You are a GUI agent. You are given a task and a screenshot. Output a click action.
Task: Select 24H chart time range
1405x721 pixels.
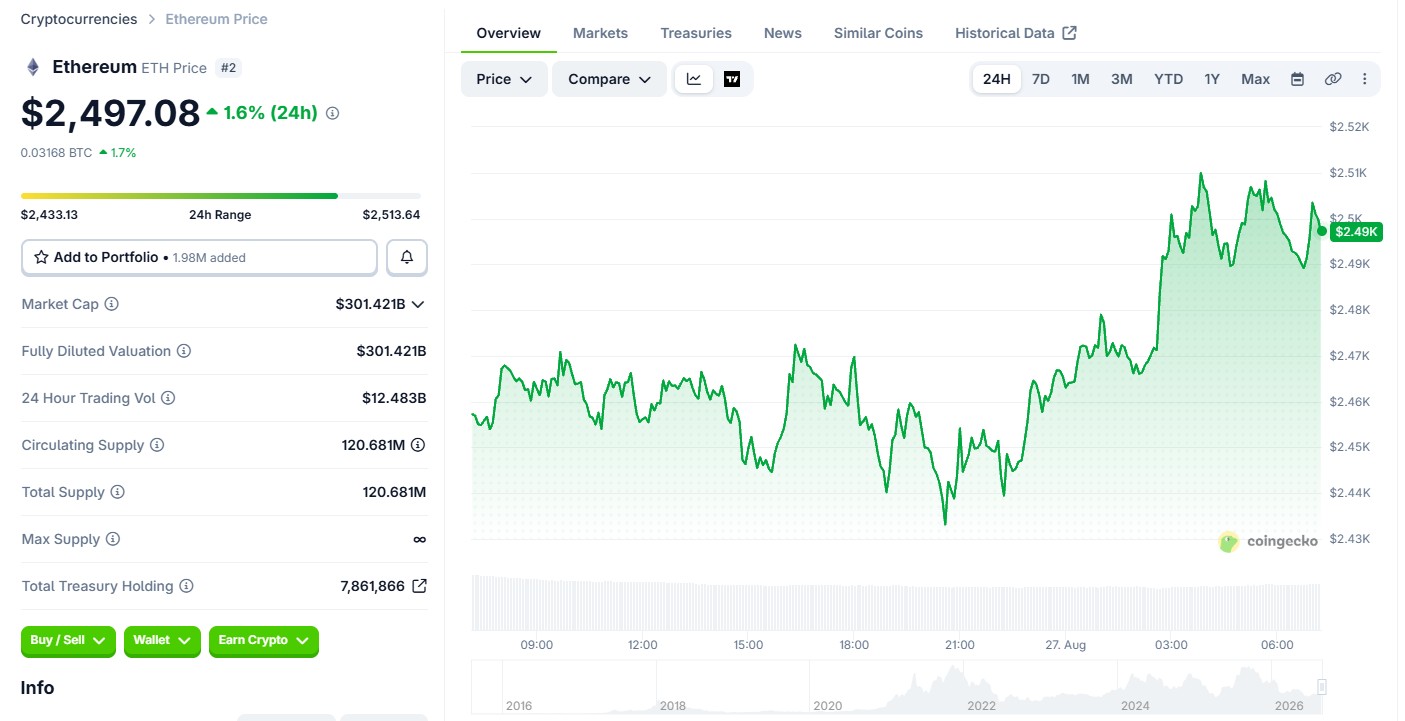(997, 79)
